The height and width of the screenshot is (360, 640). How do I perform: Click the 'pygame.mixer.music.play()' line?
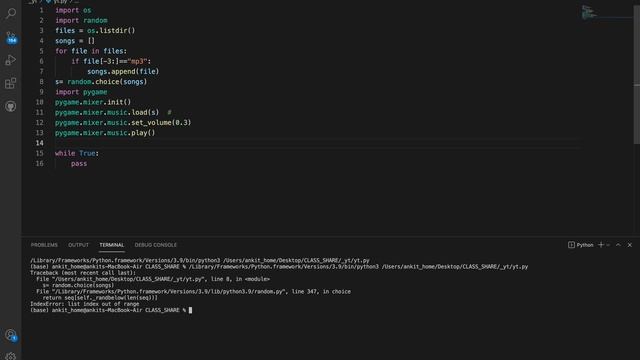105,133
